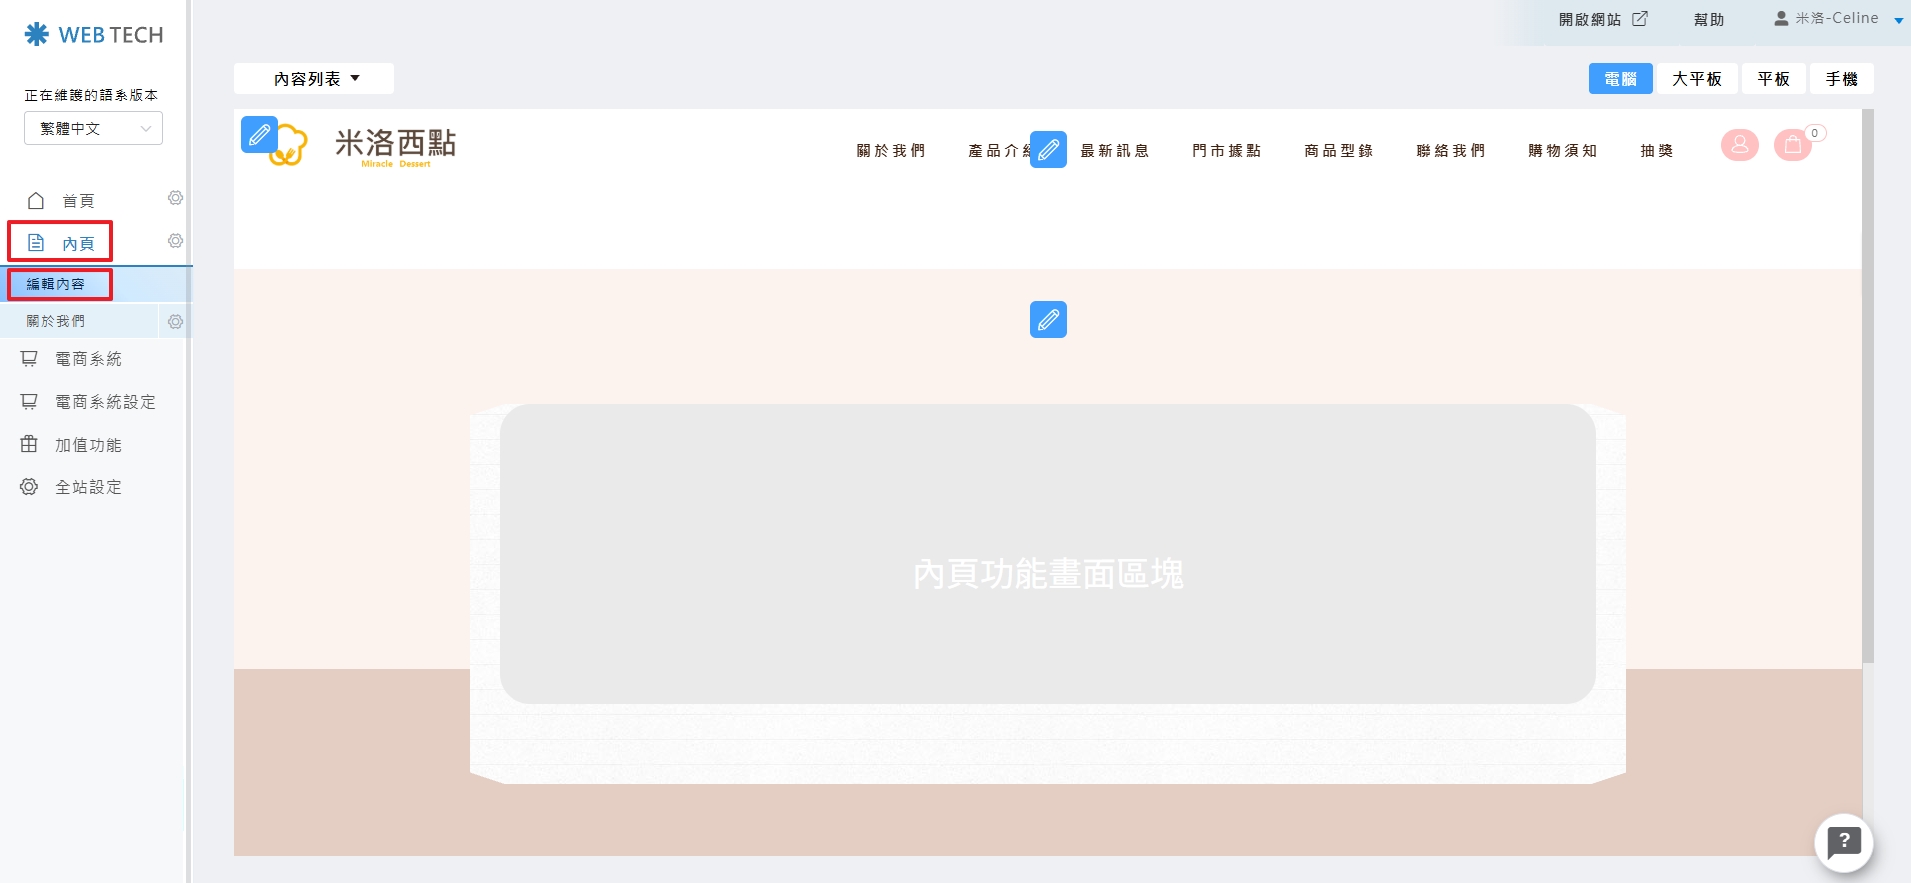Click the pink member account icon

coord(1740,145)
